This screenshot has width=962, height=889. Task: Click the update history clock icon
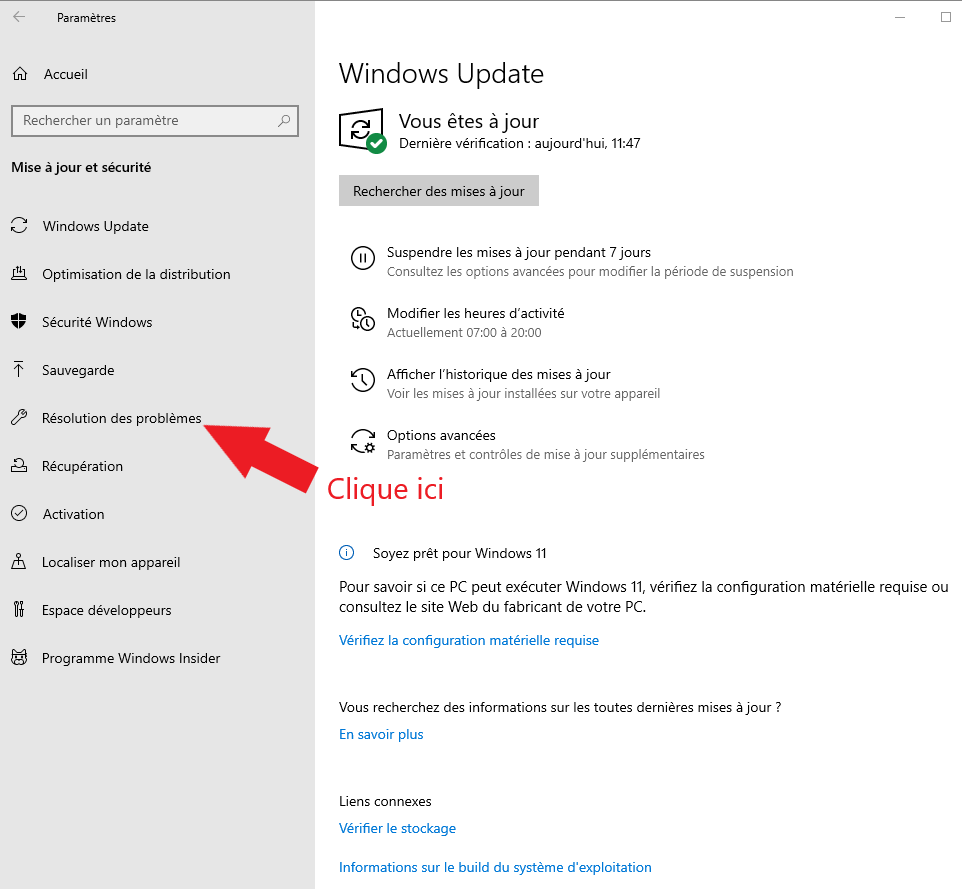[363, 379]
